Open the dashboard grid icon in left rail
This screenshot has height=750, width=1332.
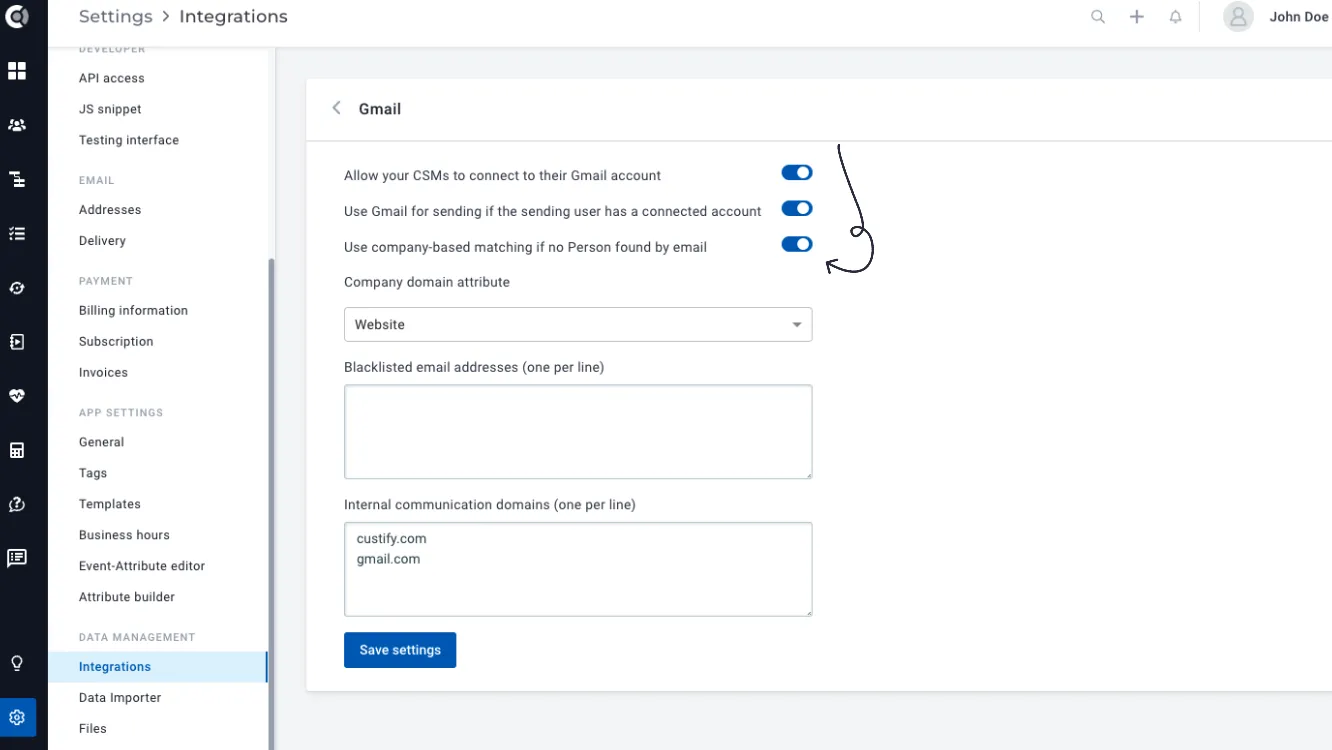click(x=17, y=71)
